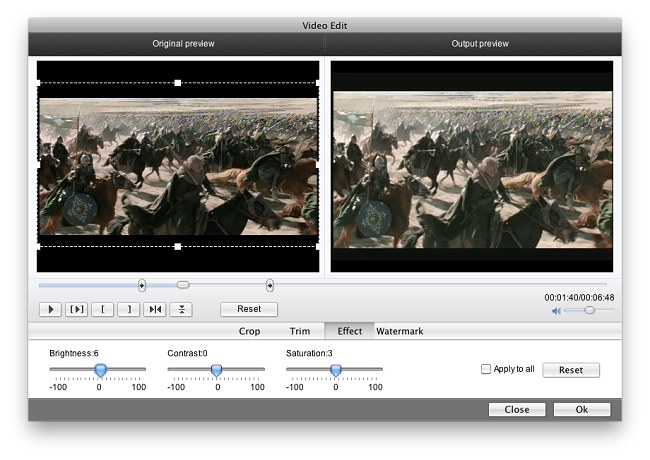The image size is (650, 460).
Task: Reset effects with the Effect panel Reset button
Action: coord(571,370)
